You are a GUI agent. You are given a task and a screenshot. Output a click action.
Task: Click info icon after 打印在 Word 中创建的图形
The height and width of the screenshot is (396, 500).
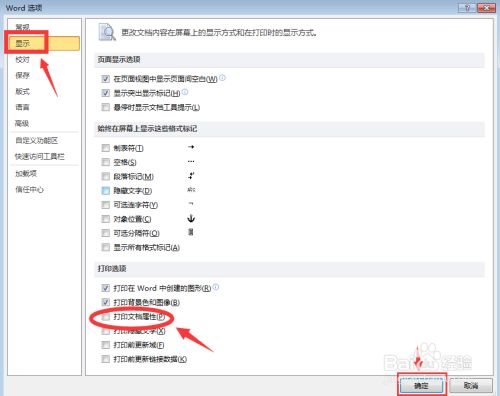click(x=216, y=287)
